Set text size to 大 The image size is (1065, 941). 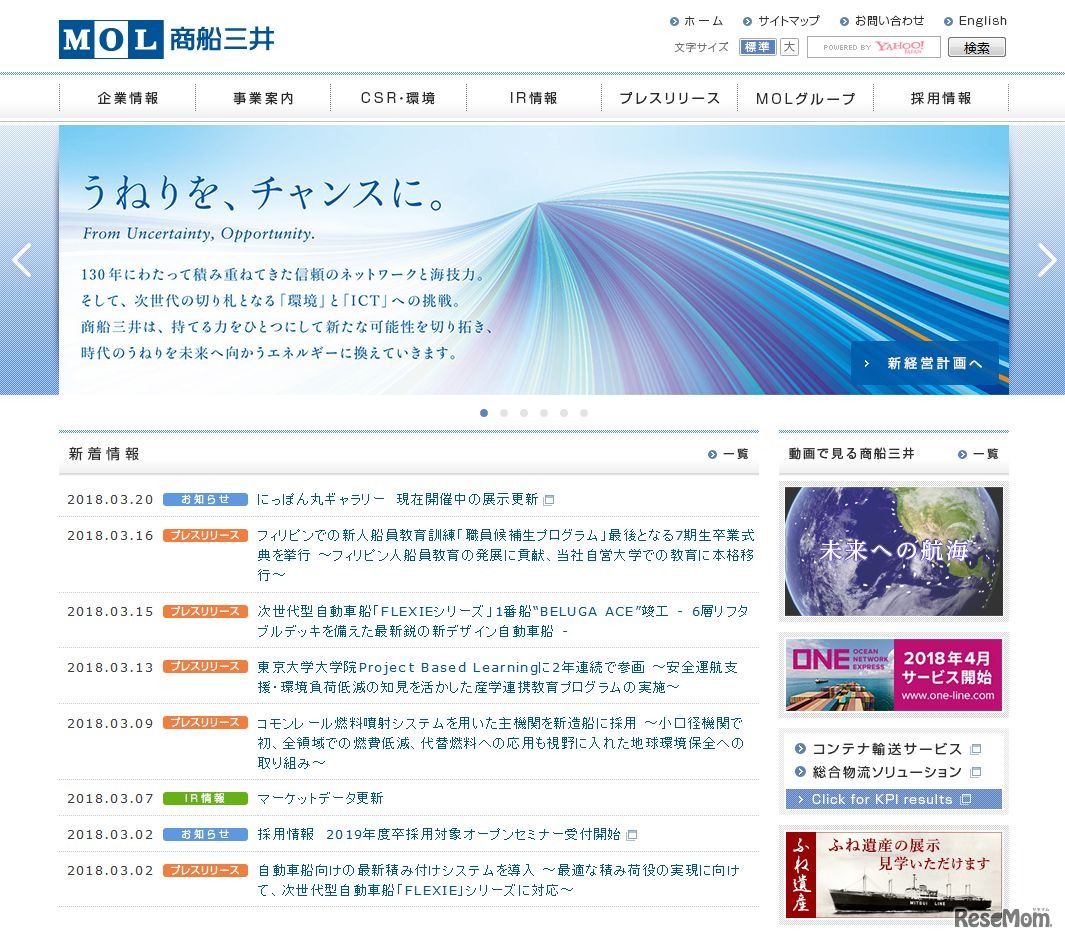pos(789,47)
